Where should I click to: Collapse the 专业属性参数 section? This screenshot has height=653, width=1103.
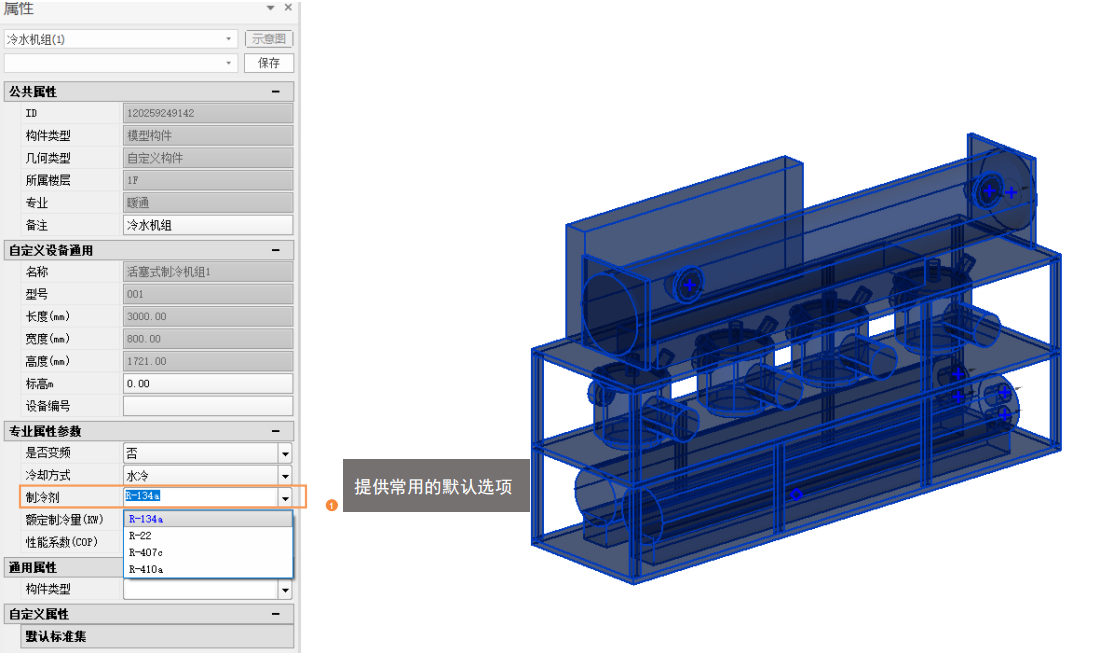[x=275, y=432]
